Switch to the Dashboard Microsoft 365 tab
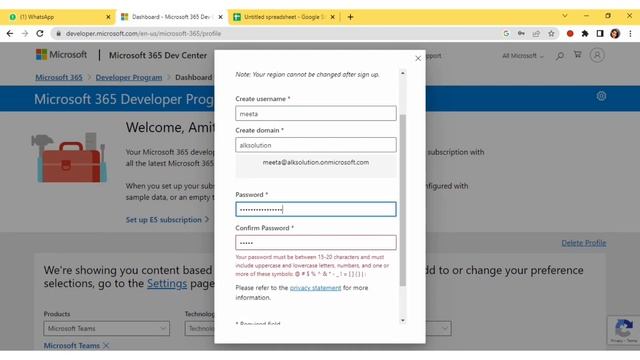Viewport: 640px width, 360px height. (170, 17)
